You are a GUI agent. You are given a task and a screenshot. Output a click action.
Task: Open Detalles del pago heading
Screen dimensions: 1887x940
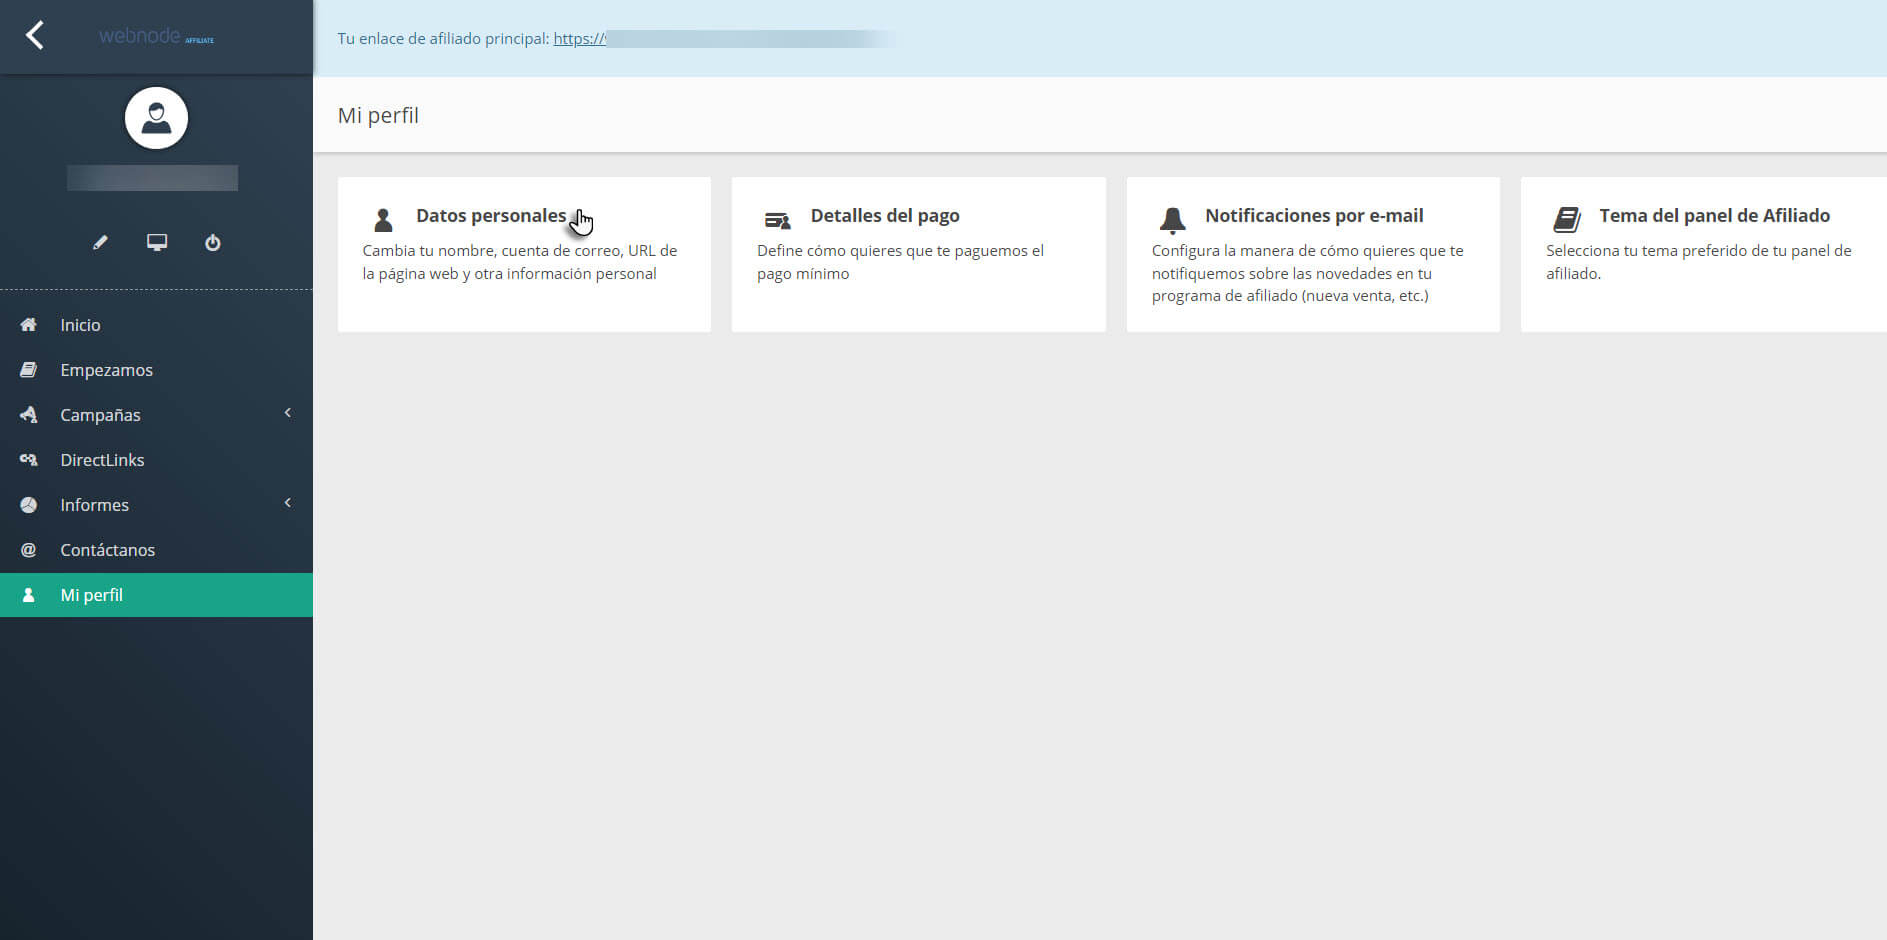pos(884,216)
